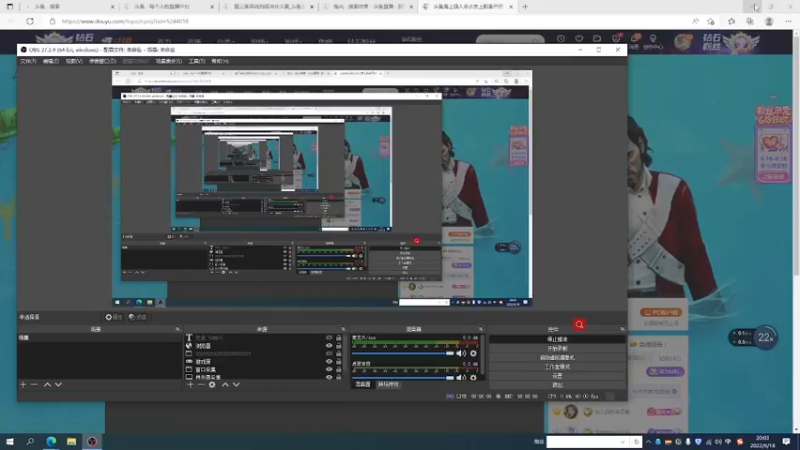
Task: Open File Explorer from the taskbar
Action: coord(71,441)
